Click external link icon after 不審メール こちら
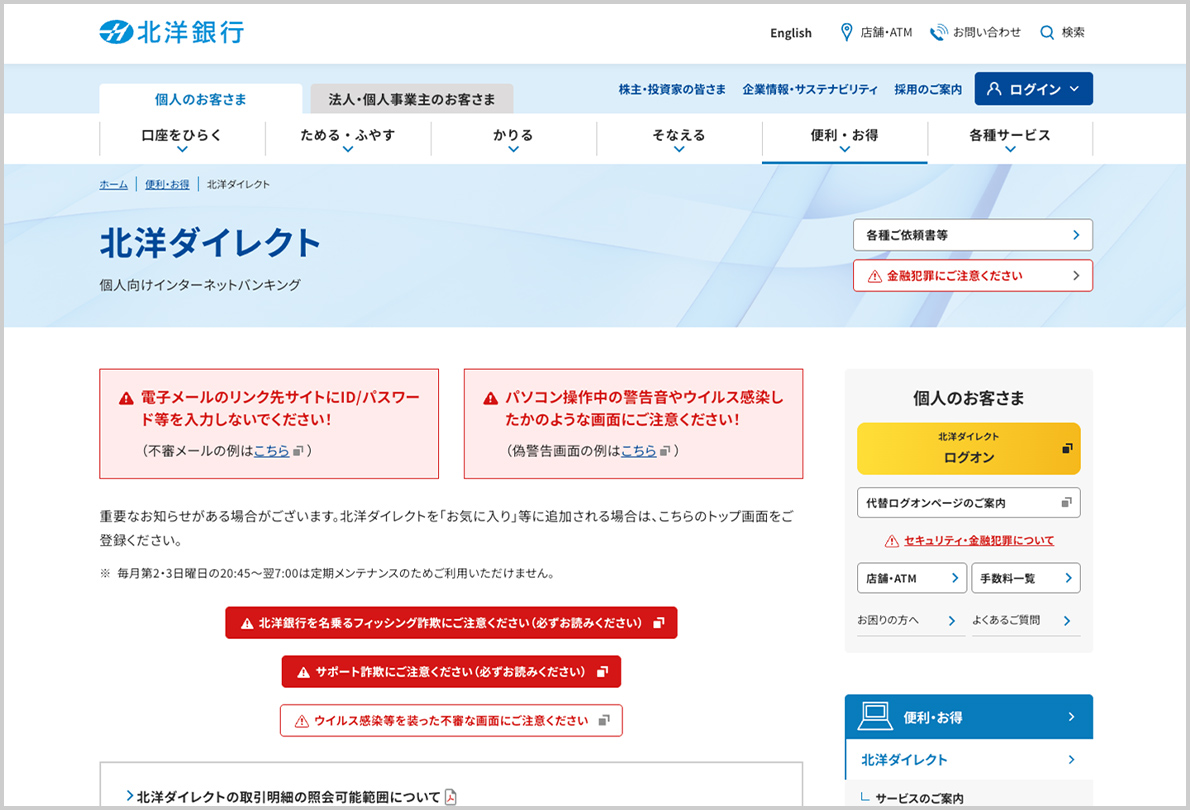This screenshot has height=810, width=1190. [x=298, y=451]
